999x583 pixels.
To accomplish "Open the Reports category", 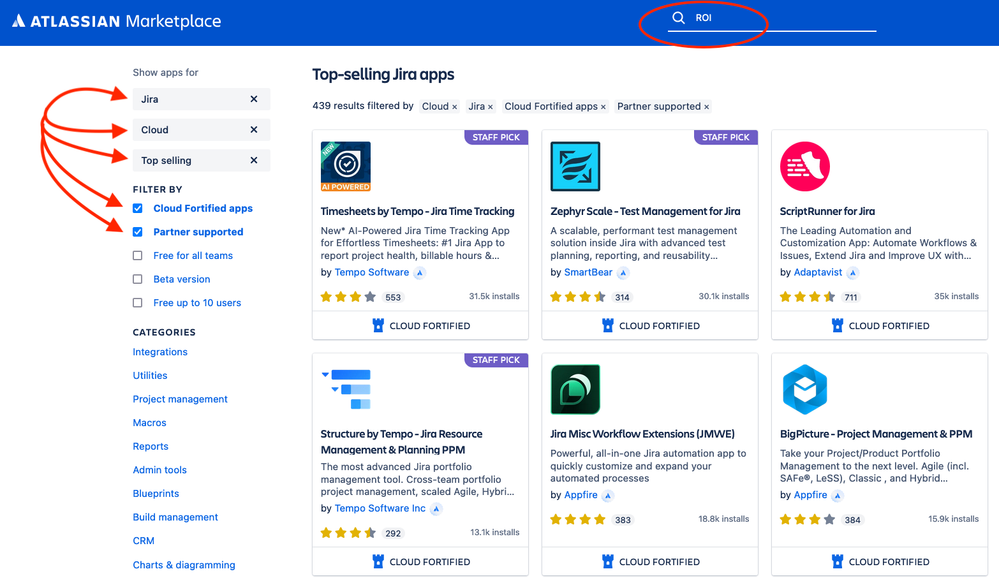I will 150,446.
